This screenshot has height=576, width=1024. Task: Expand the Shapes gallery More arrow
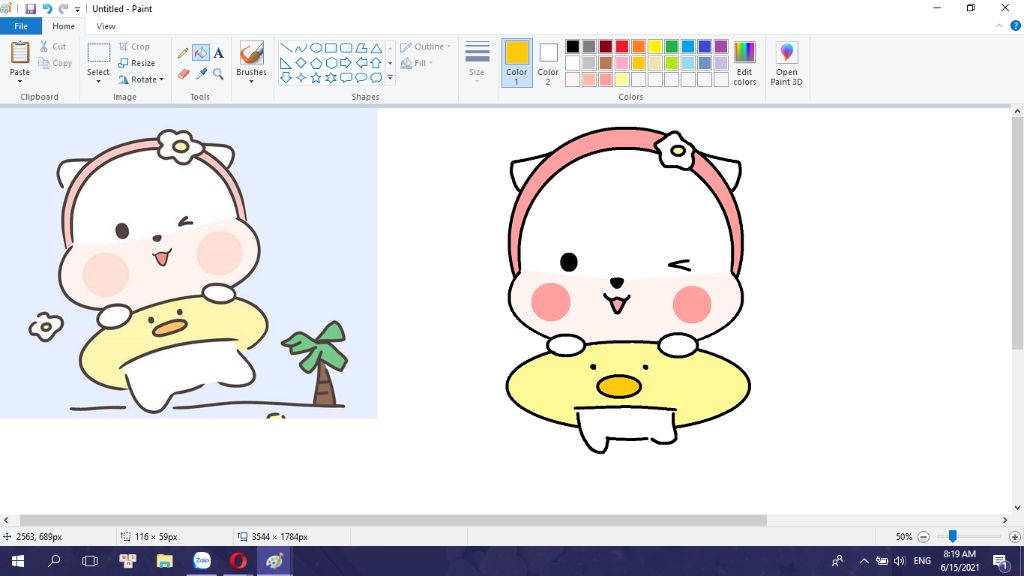click(x=390, y=78)
